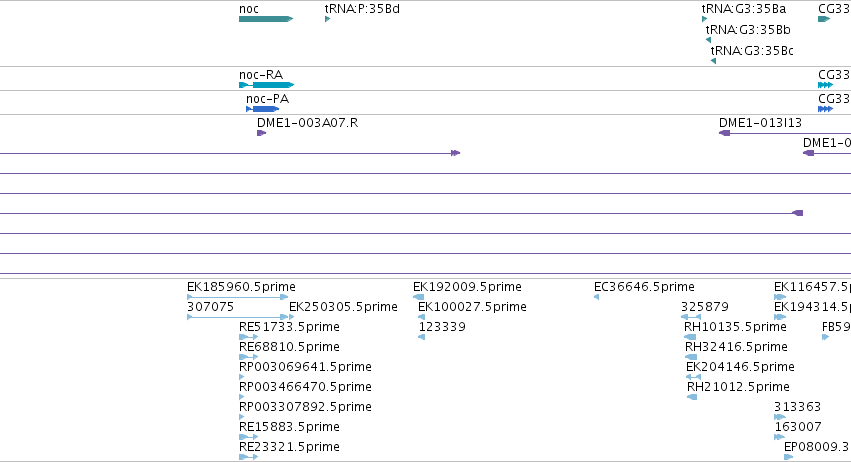Screen dimensions: 851x462
Task: Click the DME1-003A07.R purple arrow
Action: pos(262,133)
